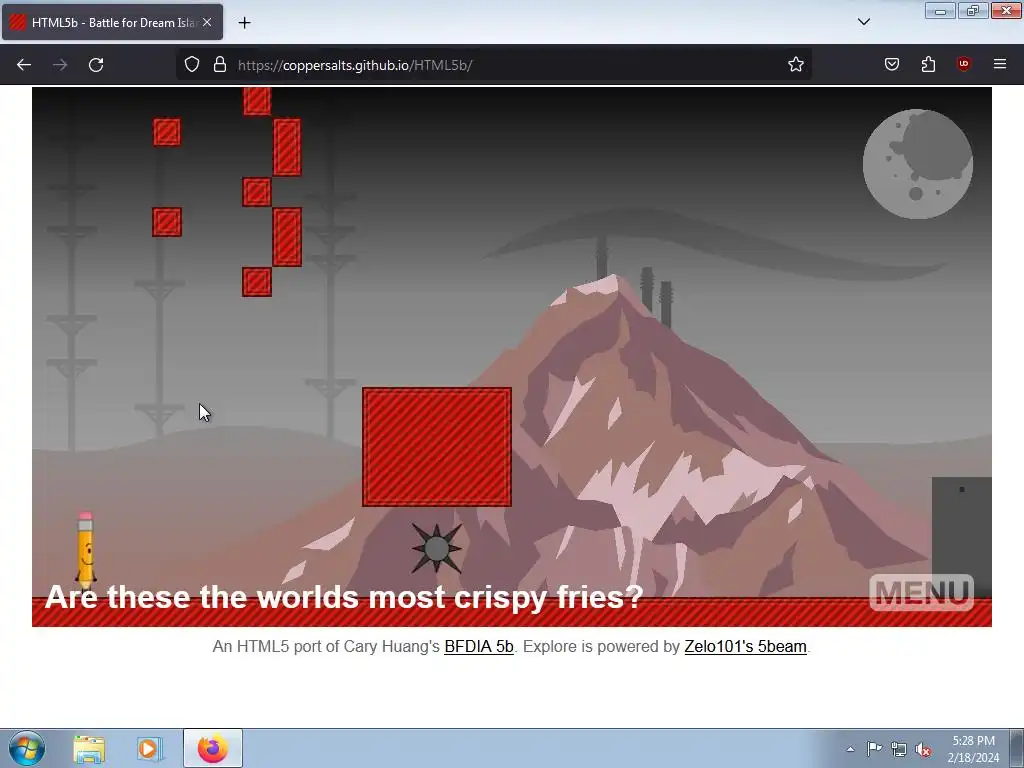
Task: Open network status tray icon
Action: tap(899, 749)
